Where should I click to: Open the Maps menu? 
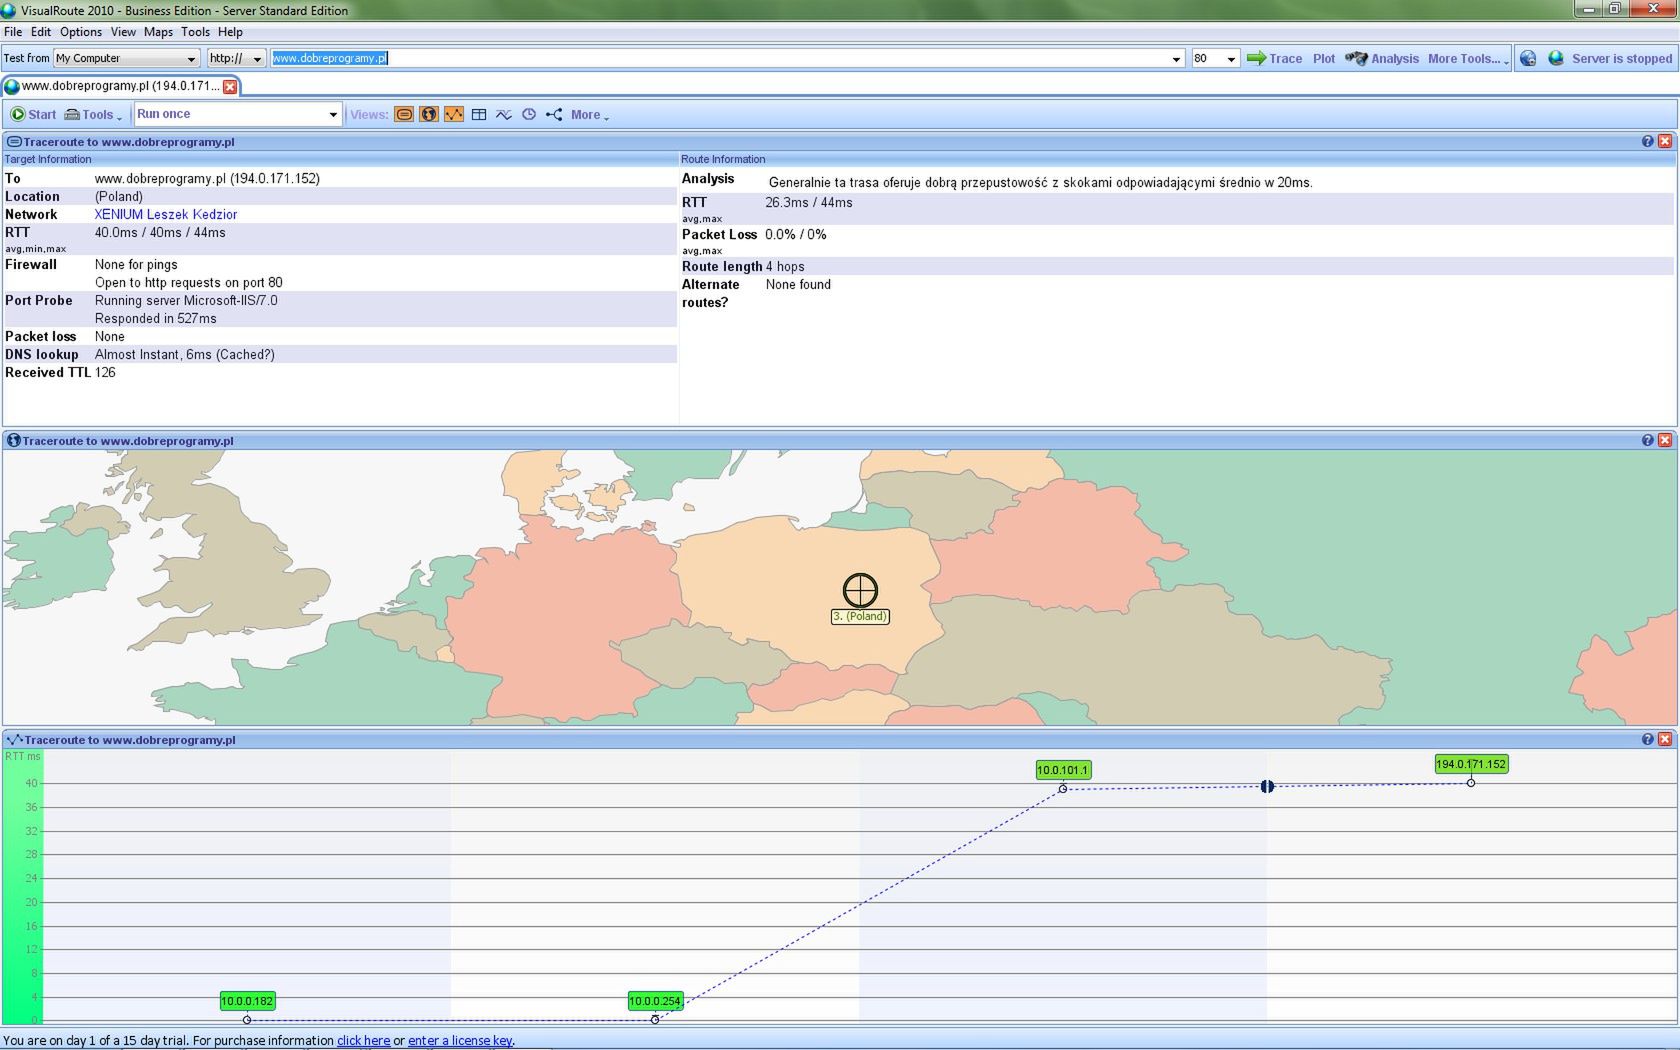point(158,32)
